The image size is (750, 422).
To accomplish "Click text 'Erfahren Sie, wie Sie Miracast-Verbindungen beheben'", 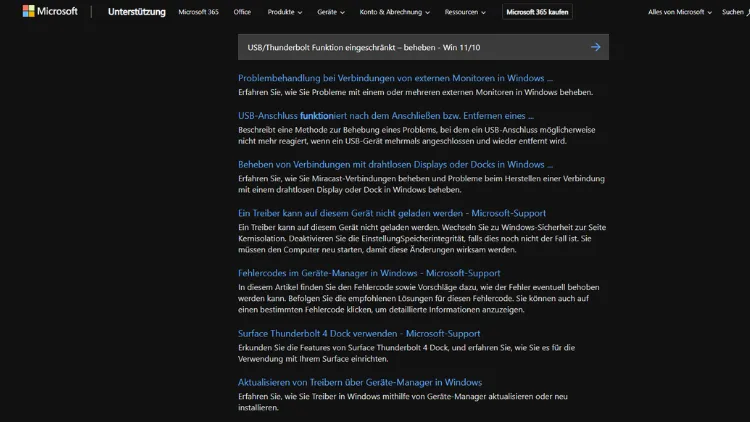I will (331, 178).
